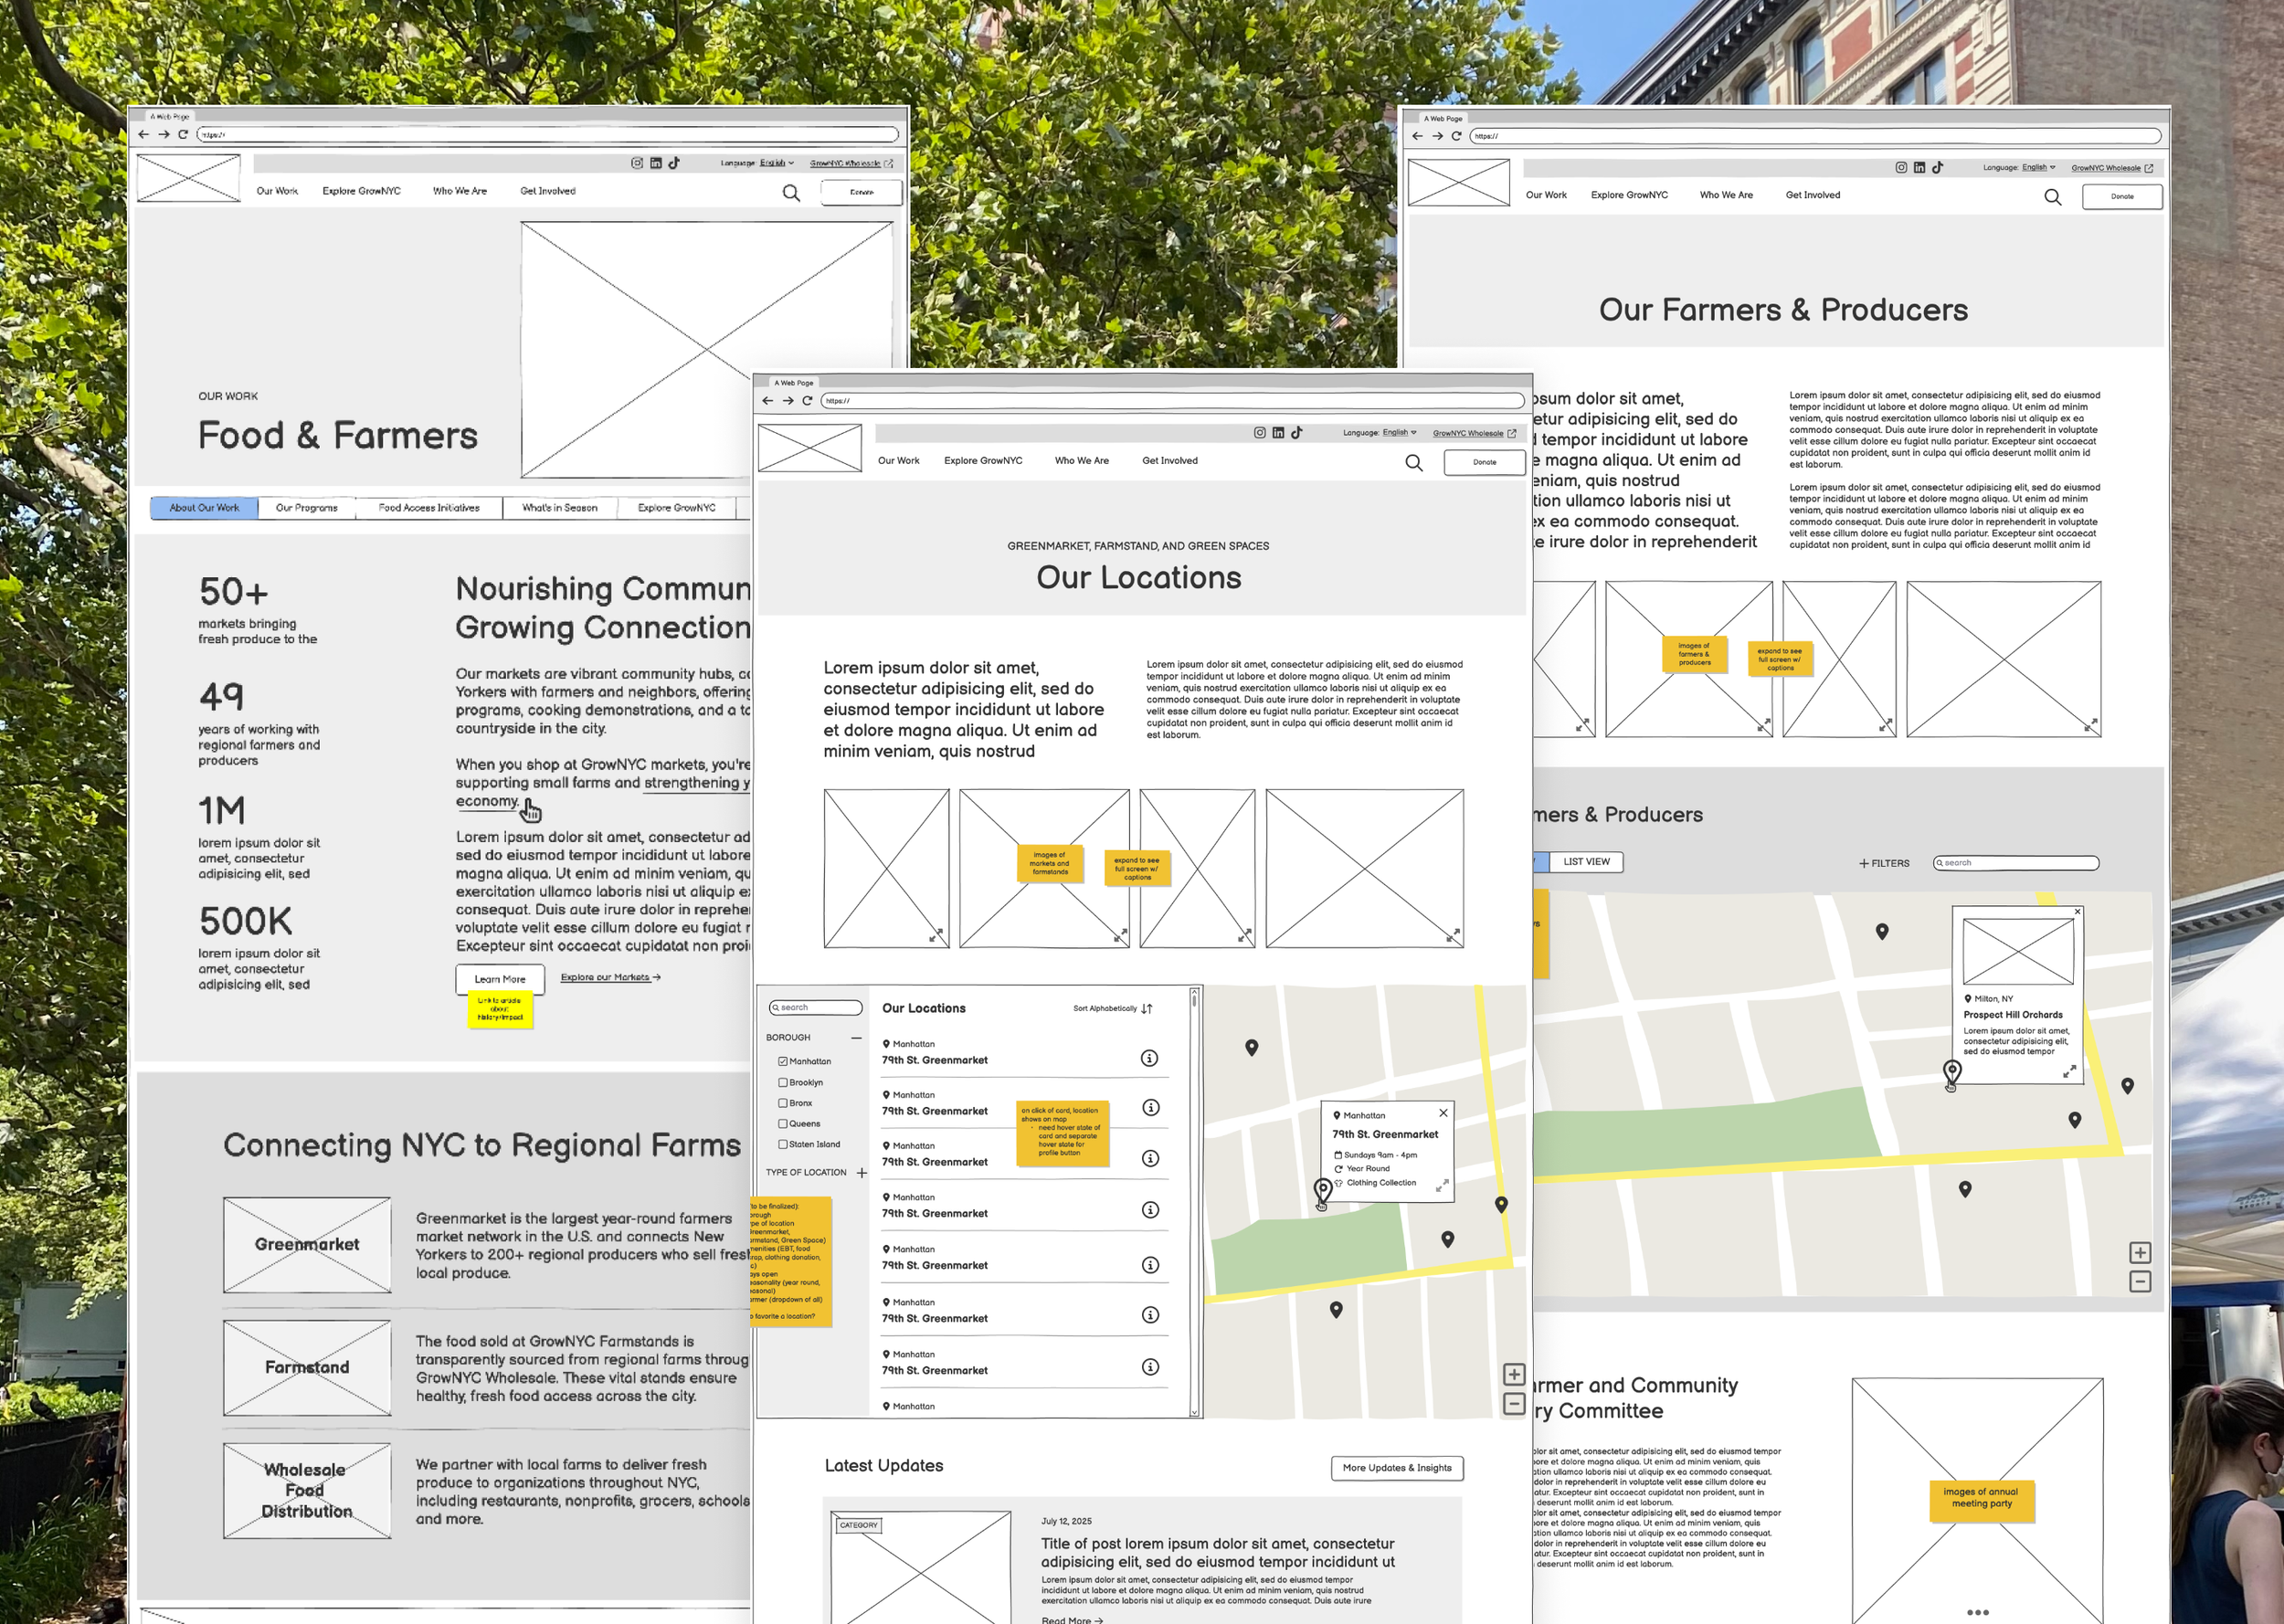The height and width of the screenshot is (1624, 2284).
Task: Click the More Updates & Insights button
Action: tap(1396, 1468)
